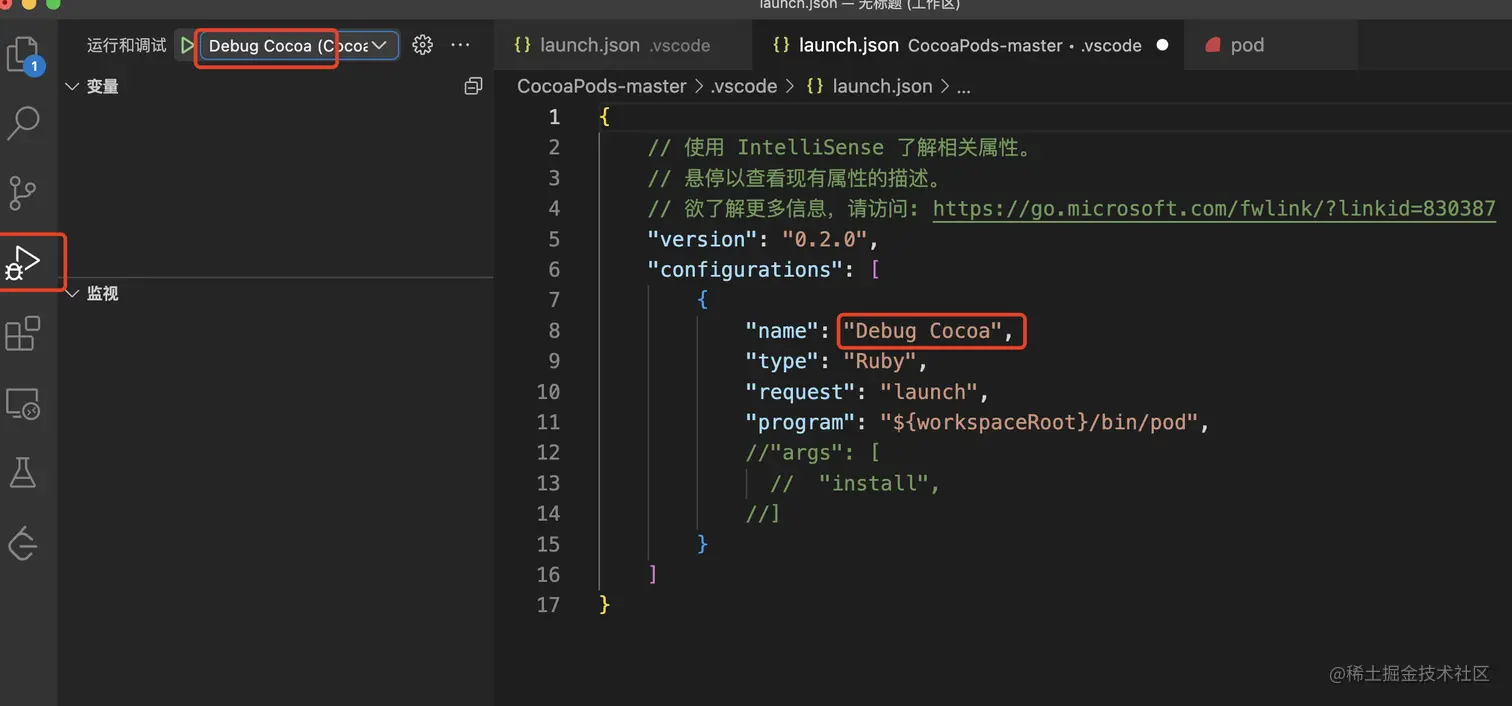Click the //"args": [ comment on line 12
1512x706 pixels.
pos(813,452)
